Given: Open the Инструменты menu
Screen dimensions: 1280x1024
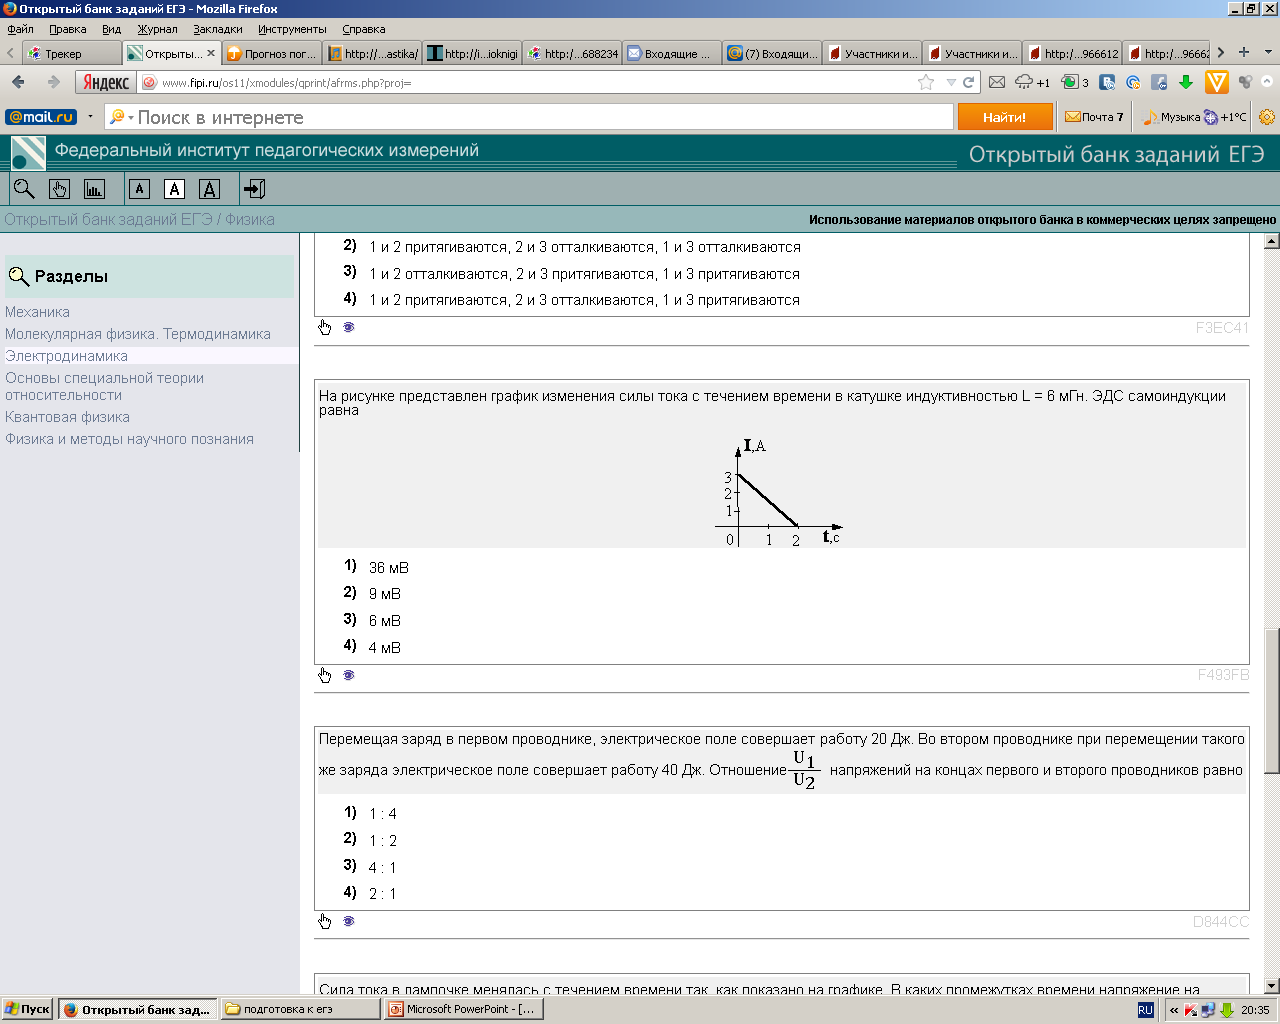Looking at the screenshot, I should (x=292, y=29).
